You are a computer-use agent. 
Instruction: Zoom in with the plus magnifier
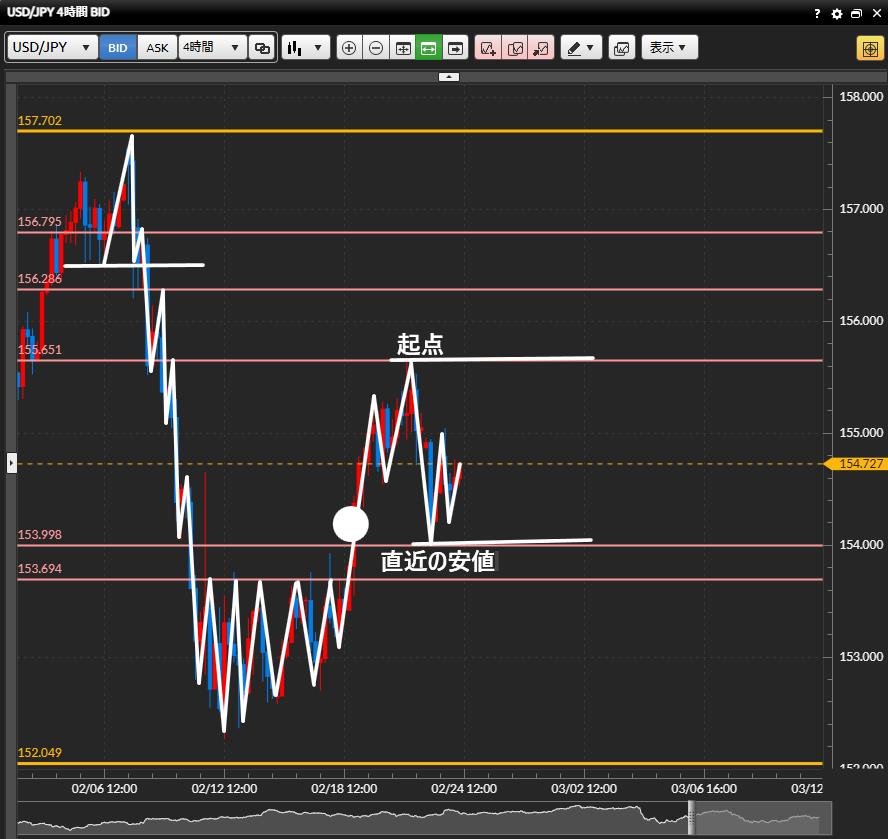349,48
